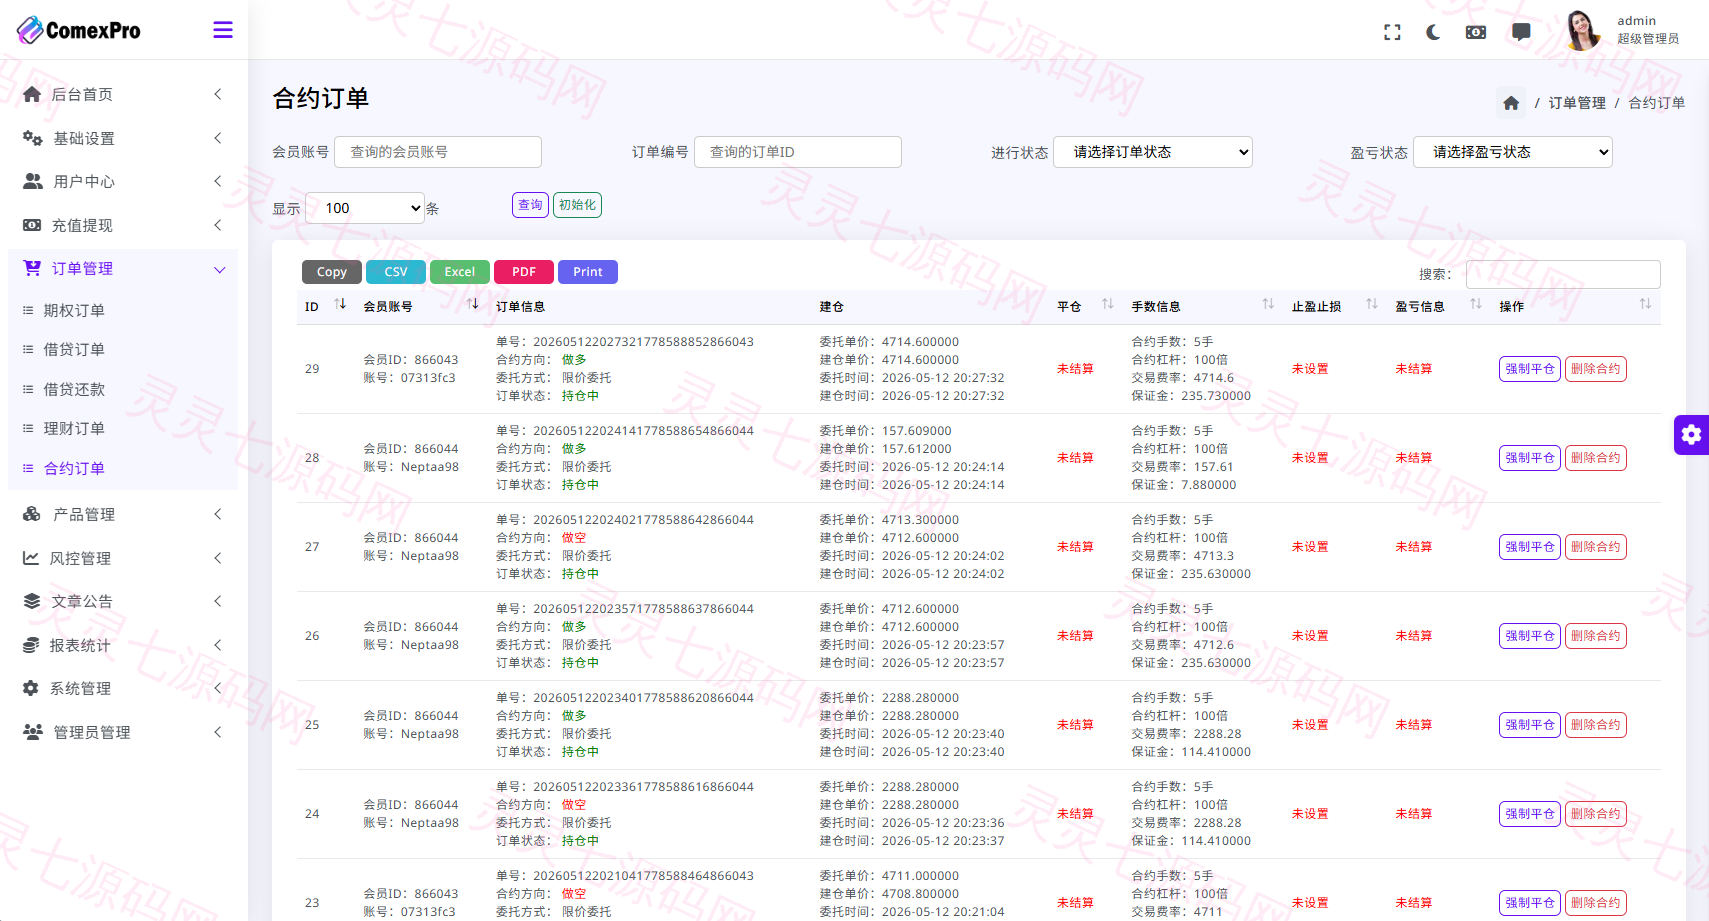The width and height of the screenshot is (1709, 921).
Task: Expand 充值提现 sidebar menu
Action: [123, 225]
